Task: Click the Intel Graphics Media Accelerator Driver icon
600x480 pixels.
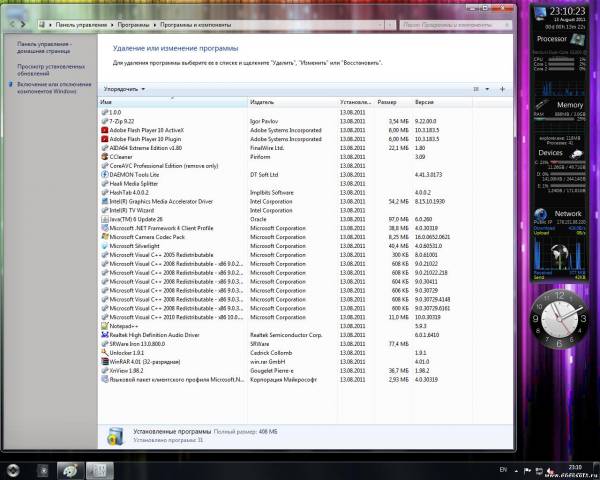Action: [x=104, y=201]
